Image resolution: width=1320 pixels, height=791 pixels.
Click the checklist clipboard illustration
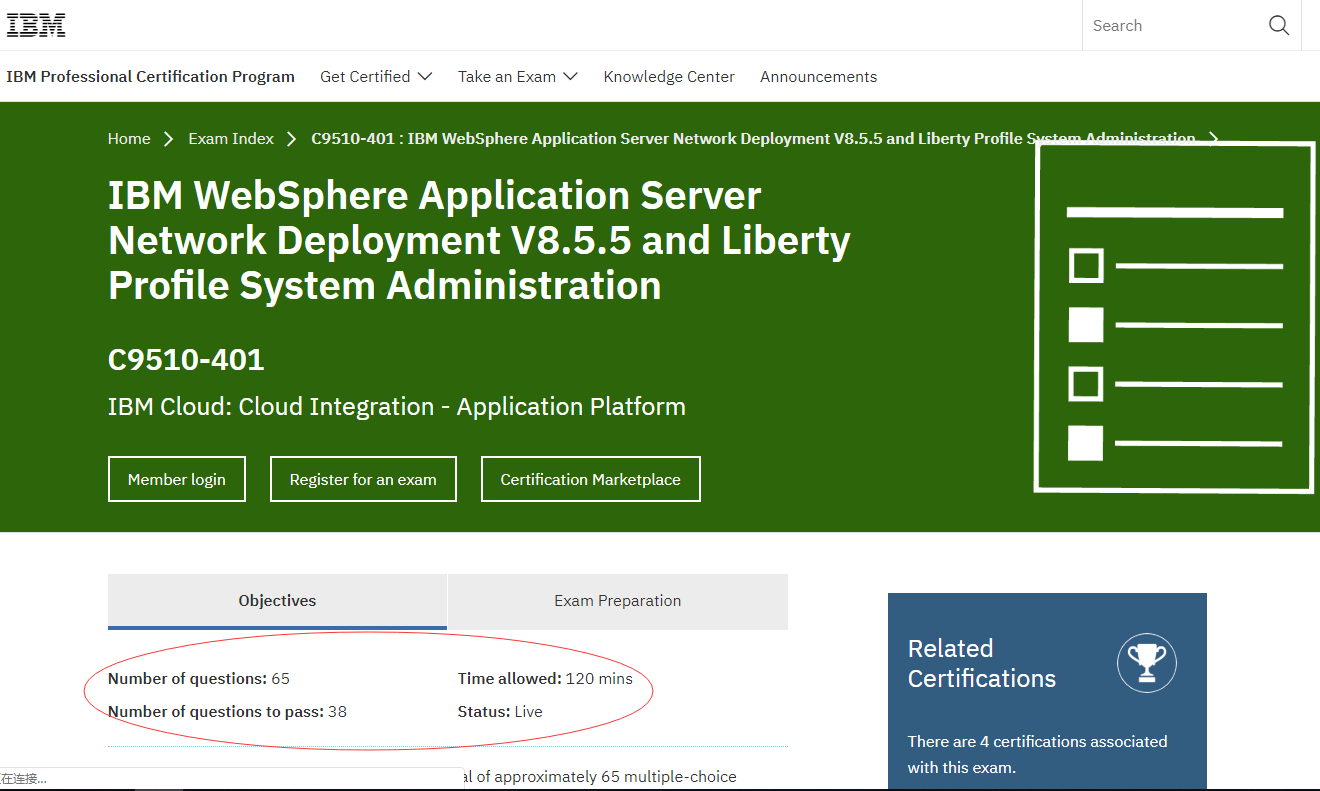1174,317
